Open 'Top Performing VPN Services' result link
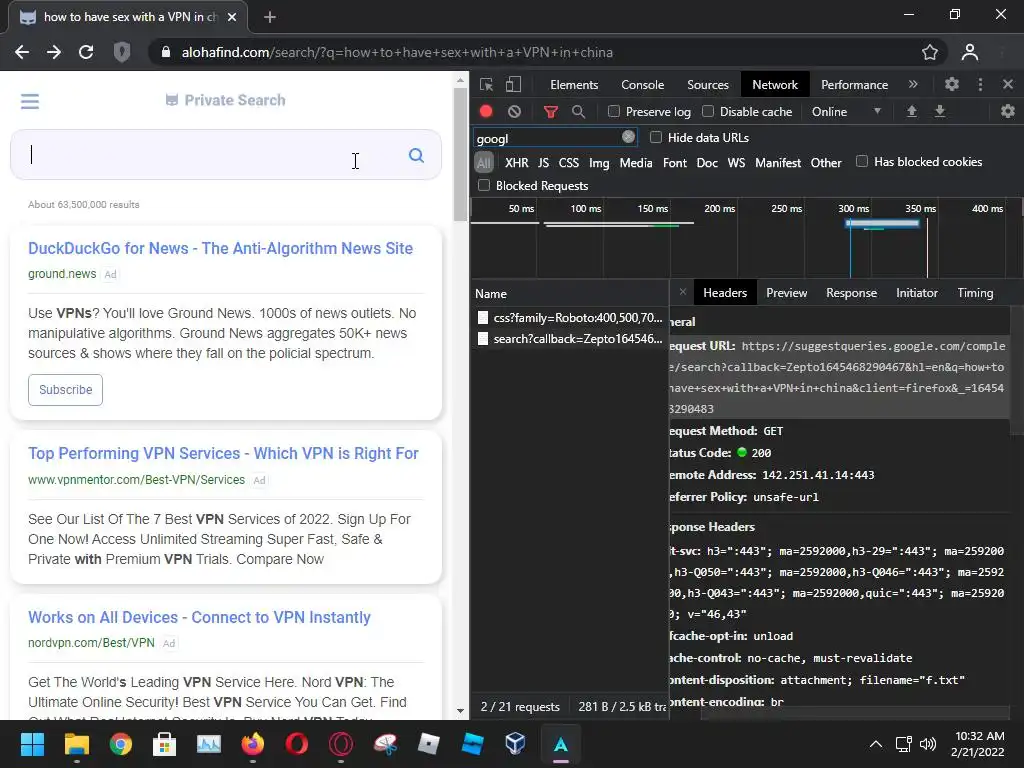Viewport: 1024px width, 768px height. (x=223, y=453)
